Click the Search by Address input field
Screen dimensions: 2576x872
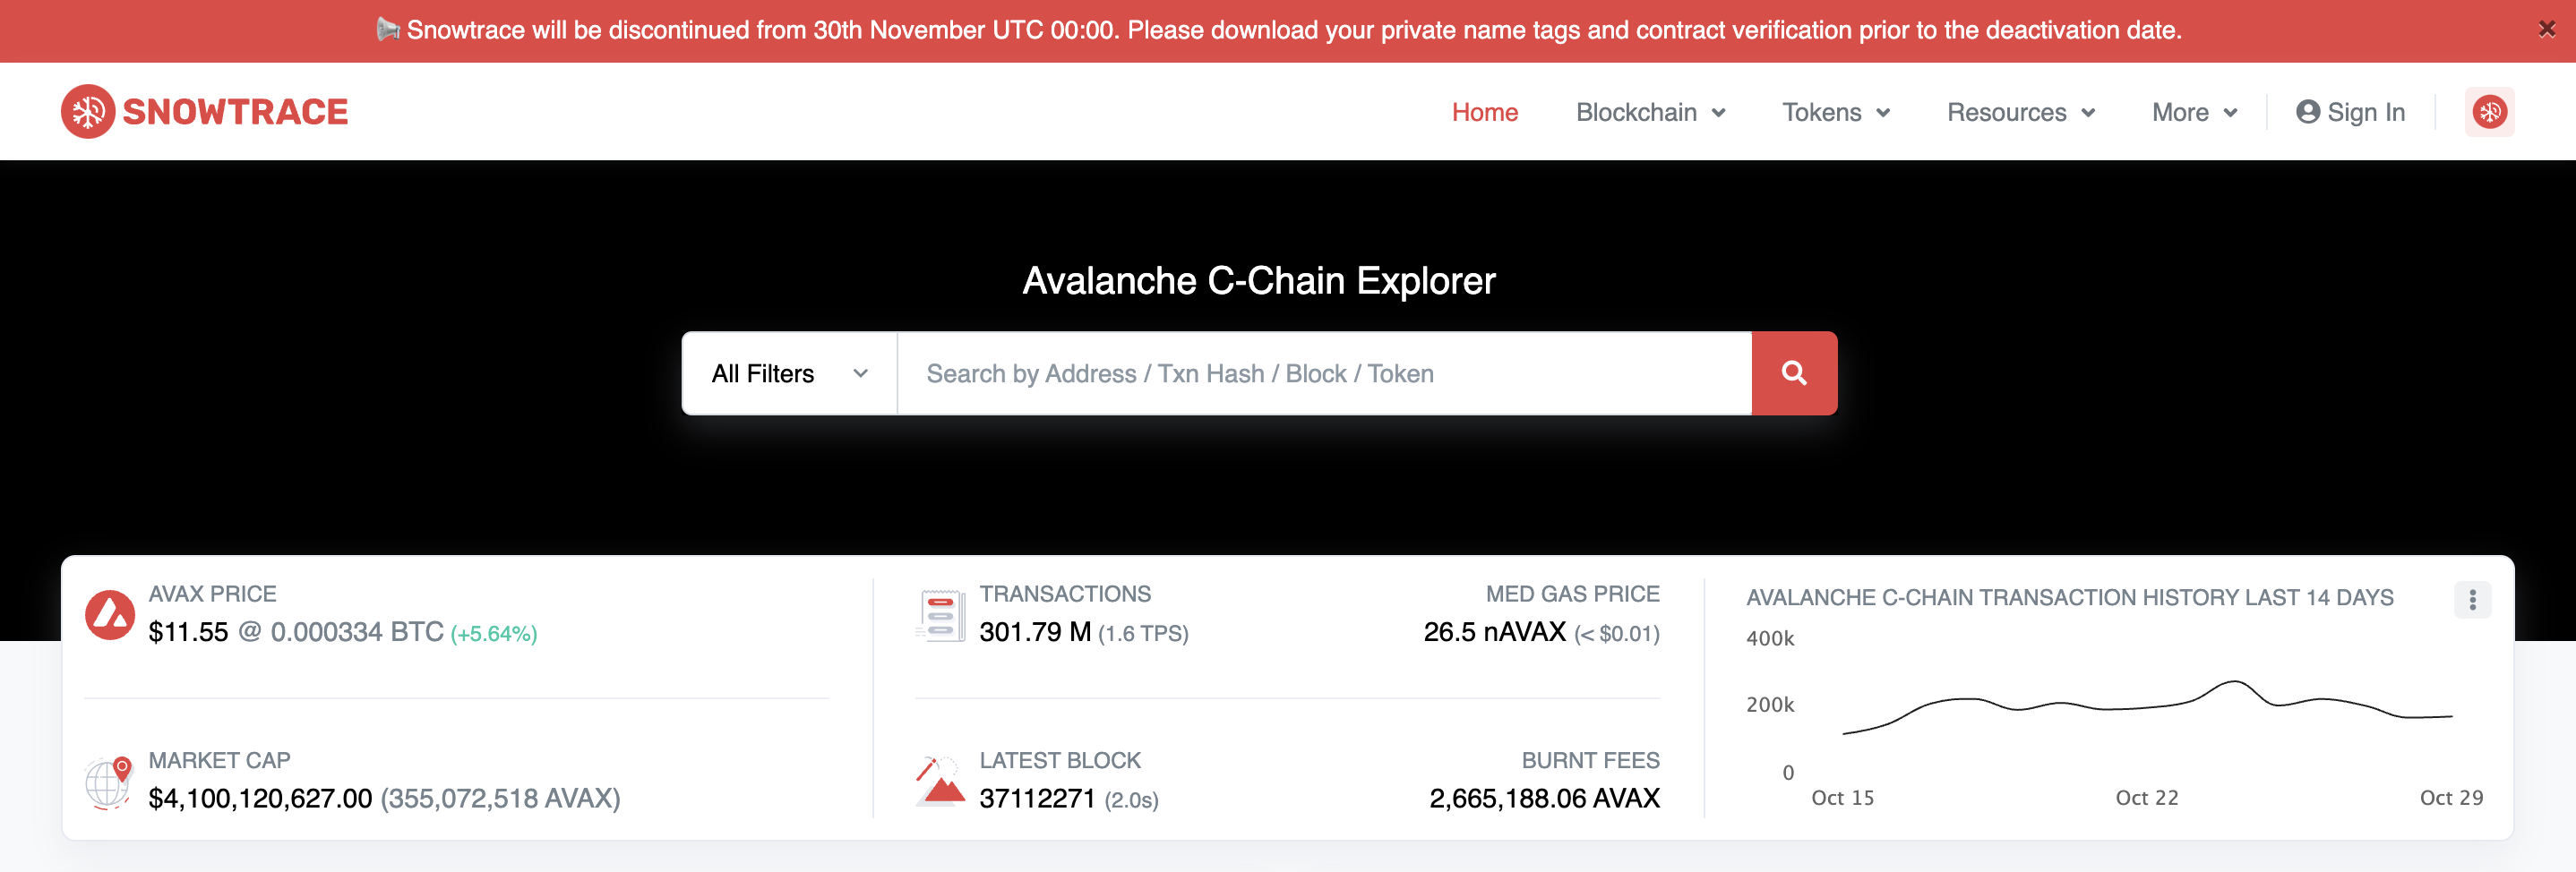[x=1323, y=373]
